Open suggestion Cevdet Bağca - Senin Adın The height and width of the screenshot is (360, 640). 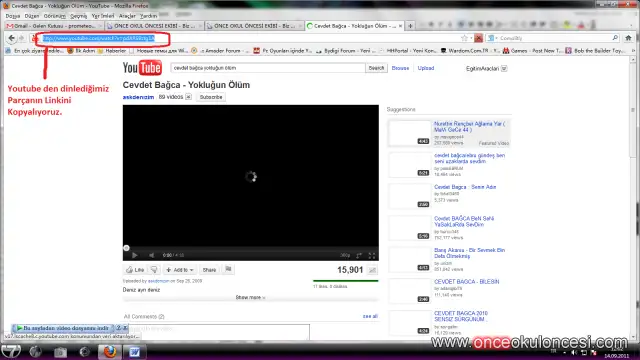pos(465,187)
